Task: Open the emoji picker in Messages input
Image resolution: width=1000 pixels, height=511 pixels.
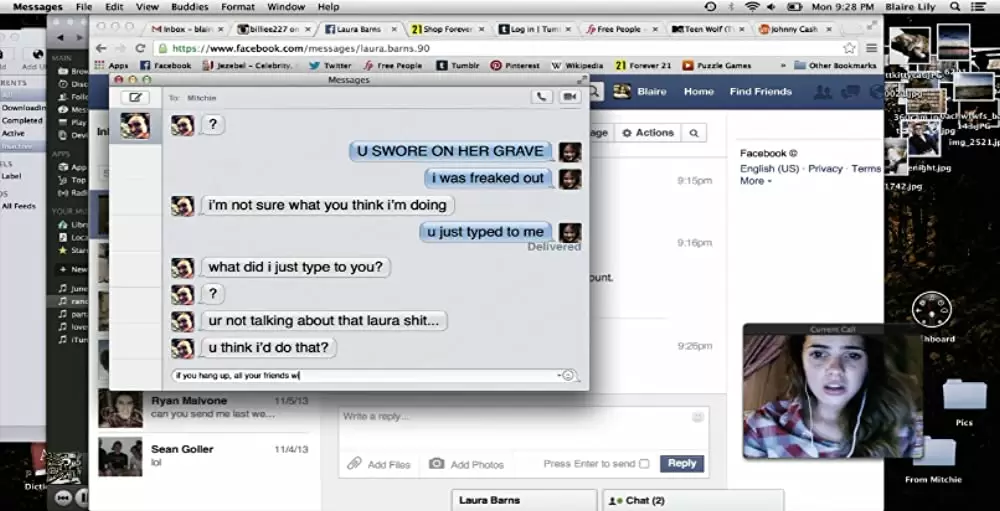Action: [568, 376]
